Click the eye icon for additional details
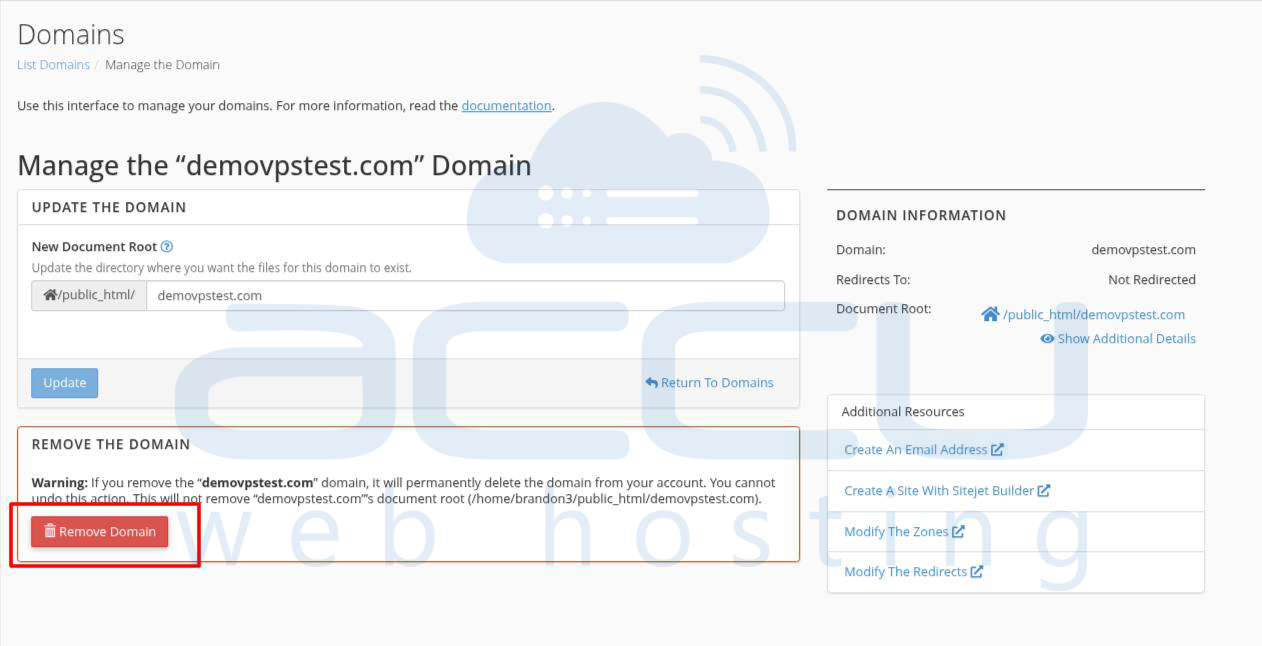Image resolution: width=1262 pixels, height=646 pixels. (x=1047, y=339)
